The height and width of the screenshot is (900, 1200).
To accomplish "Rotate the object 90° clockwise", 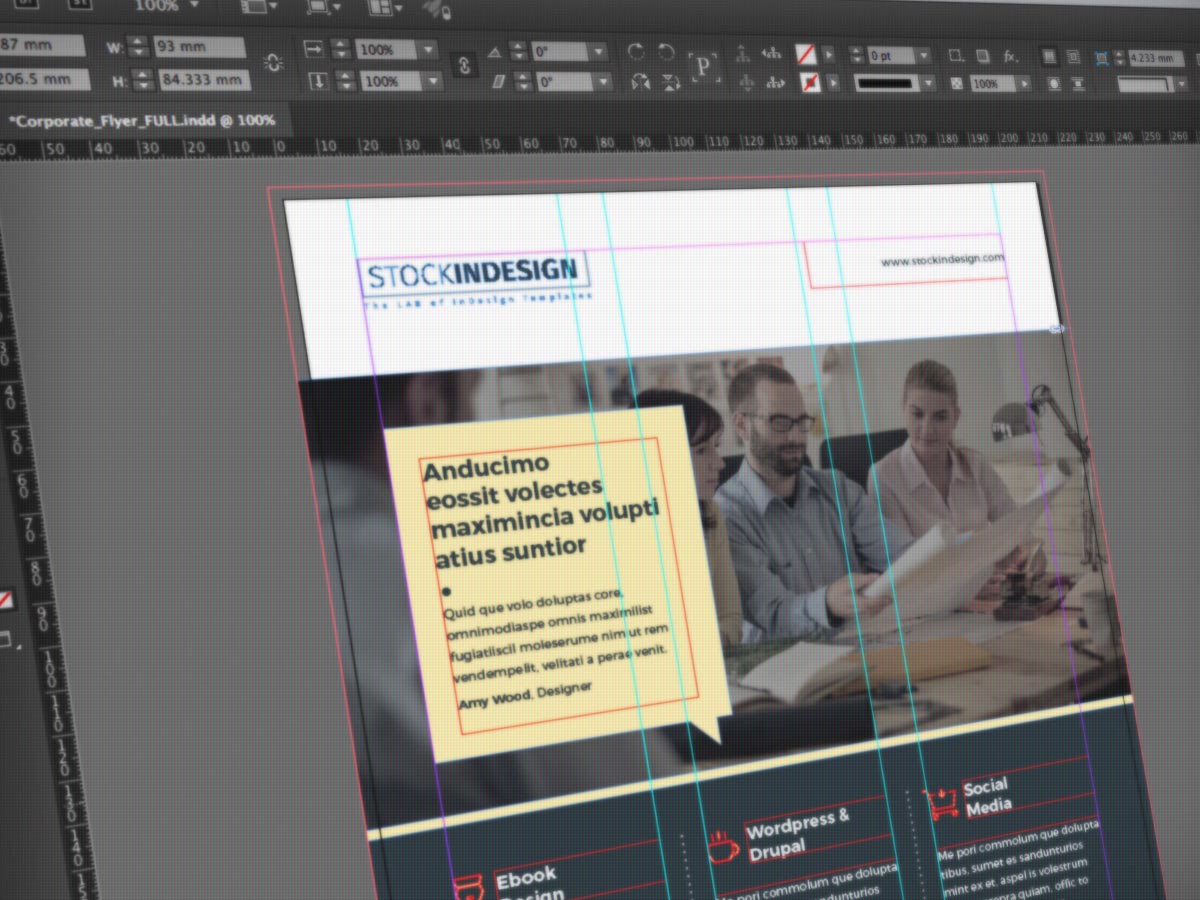I will click(x=636, y=51).
